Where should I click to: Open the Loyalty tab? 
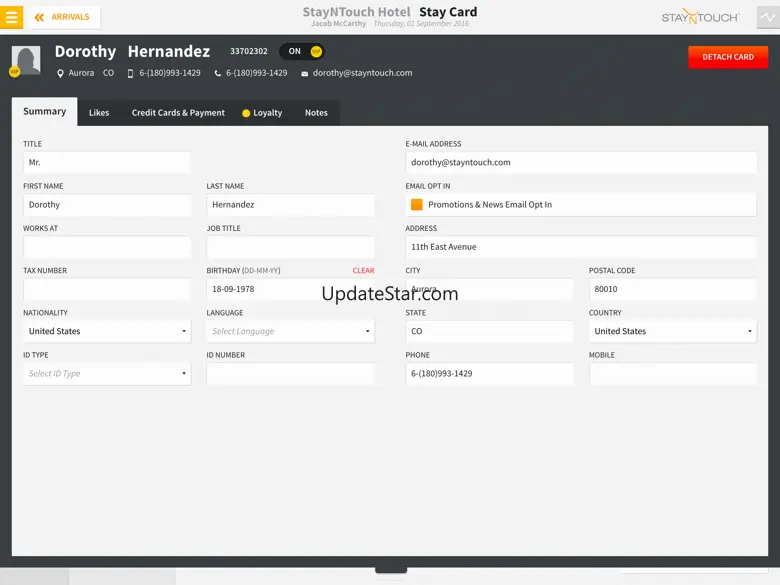point(262,113)
